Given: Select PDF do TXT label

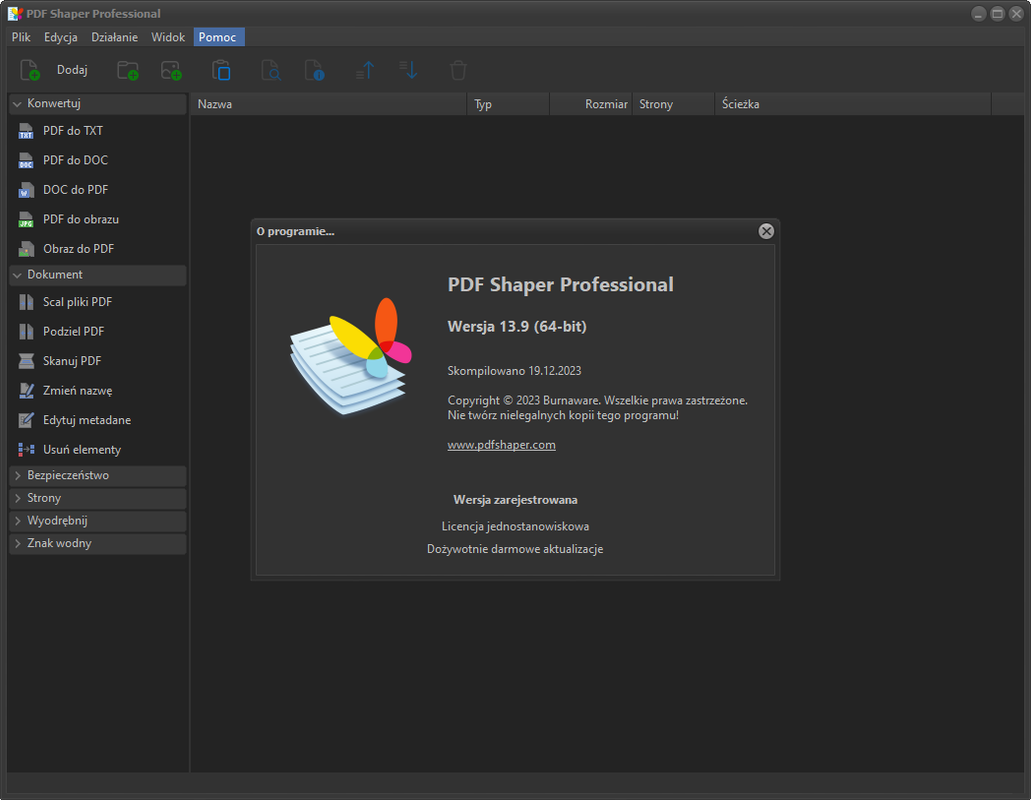Looking at the screenshot, I should (73, 131).
